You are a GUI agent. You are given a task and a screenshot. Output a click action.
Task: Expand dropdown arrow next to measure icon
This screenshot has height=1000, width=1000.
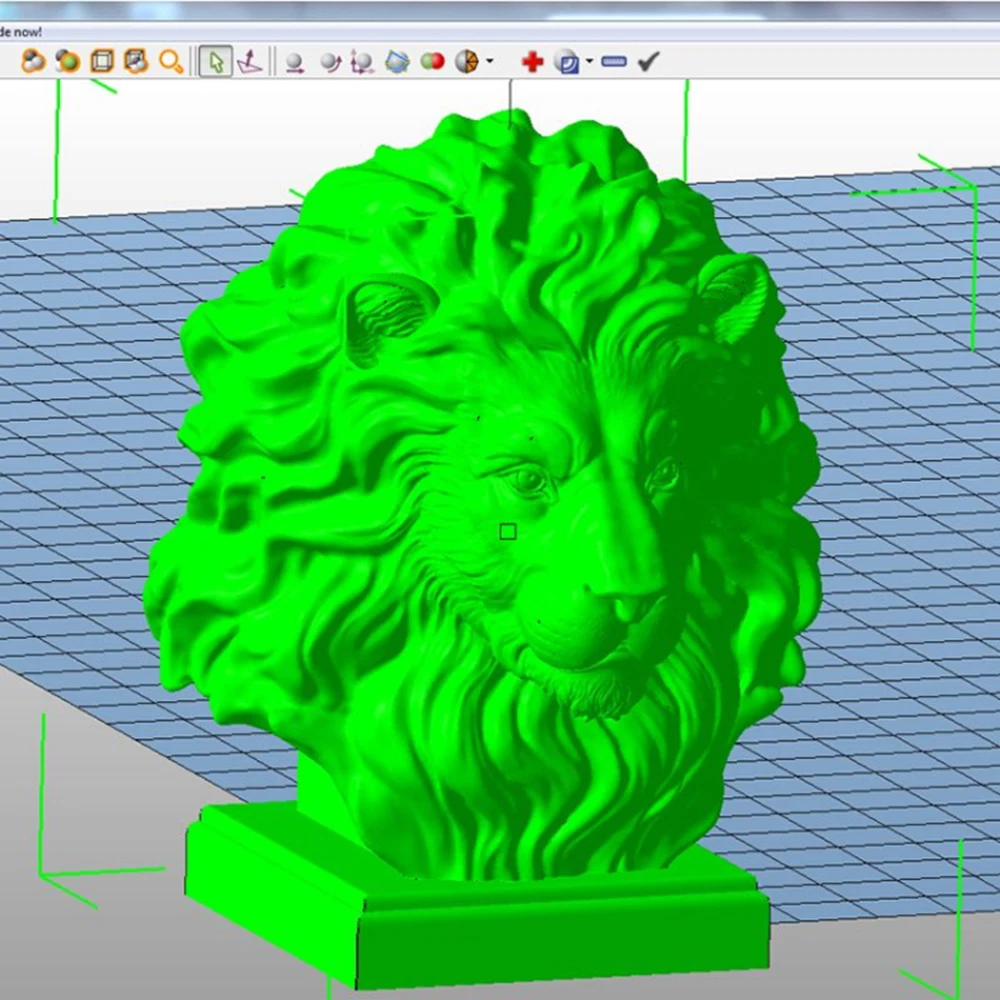tap(589, 61)
